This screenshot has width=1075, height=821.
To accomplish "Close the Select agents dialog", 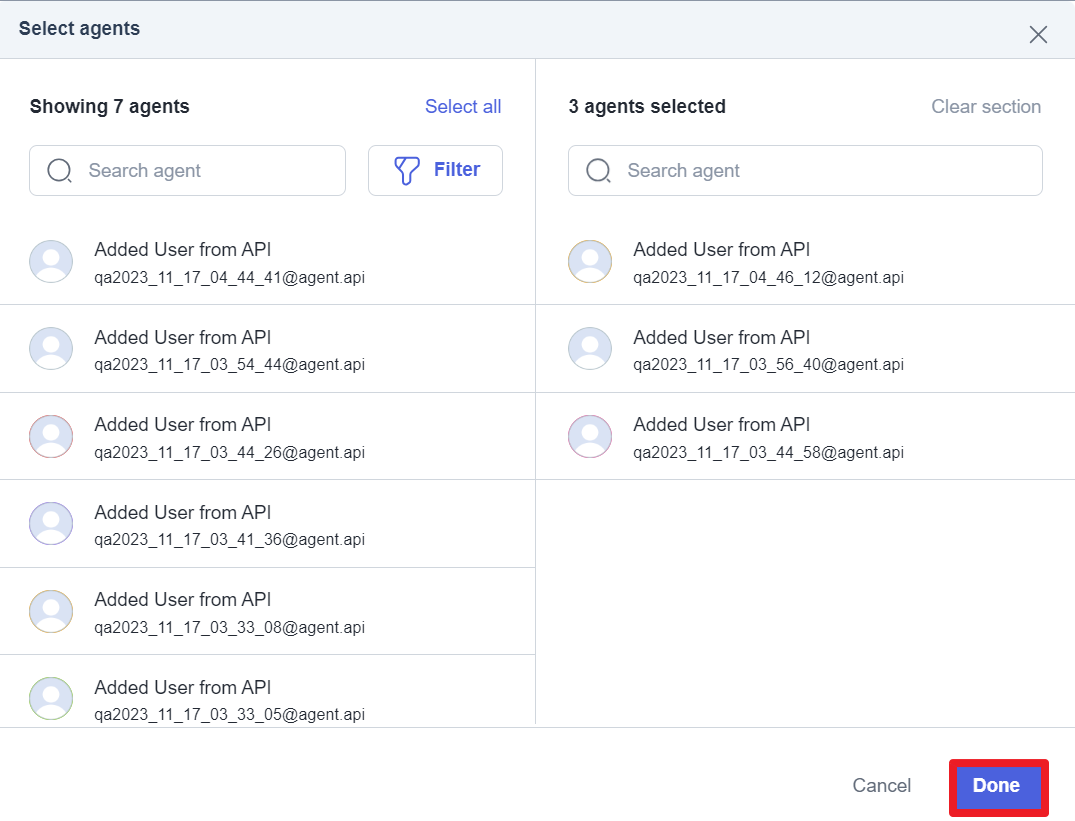I will pos(1038,34).
